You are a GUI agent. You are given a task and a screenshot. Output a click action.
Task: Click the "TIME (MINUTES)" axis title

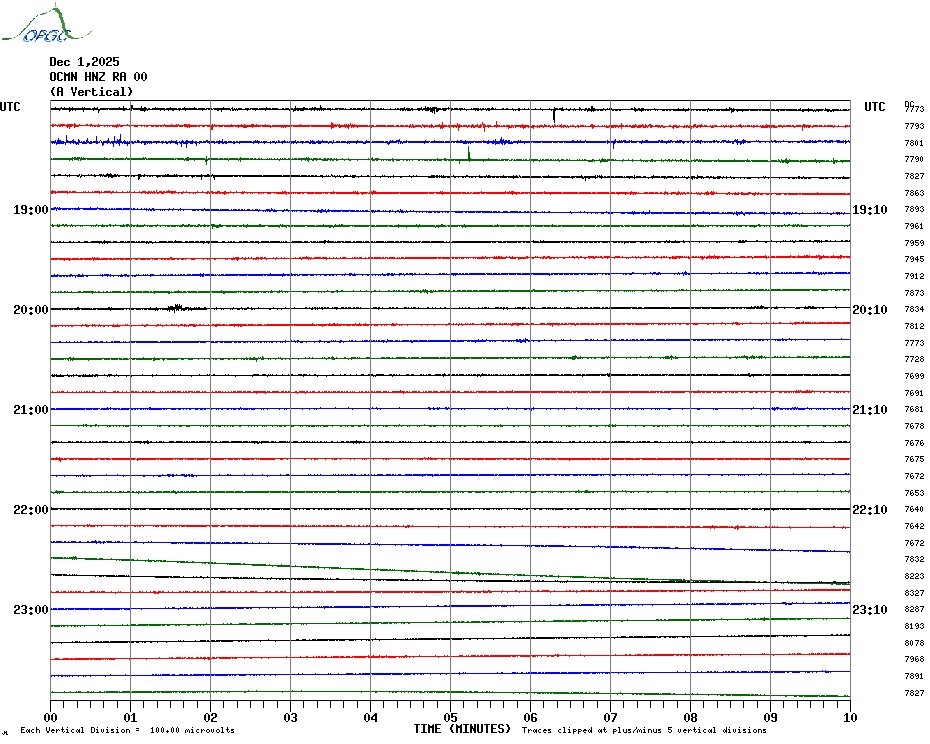[462, 729]
